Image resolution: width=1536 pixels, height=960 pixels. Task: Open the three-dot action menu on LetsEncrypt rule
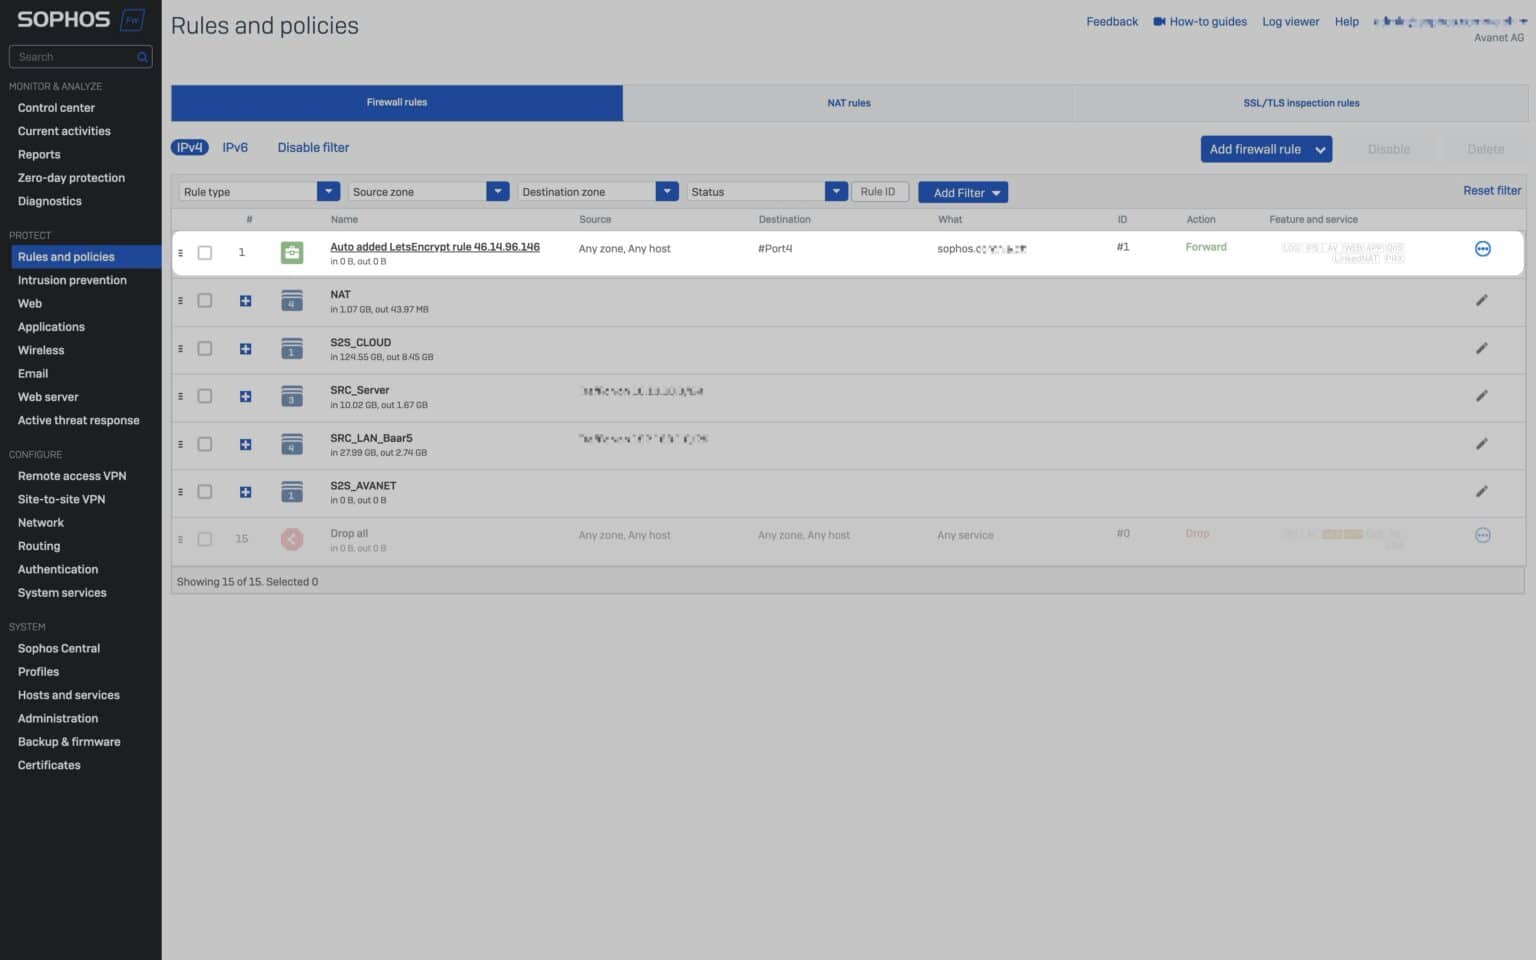click(x=1482, y=248)
